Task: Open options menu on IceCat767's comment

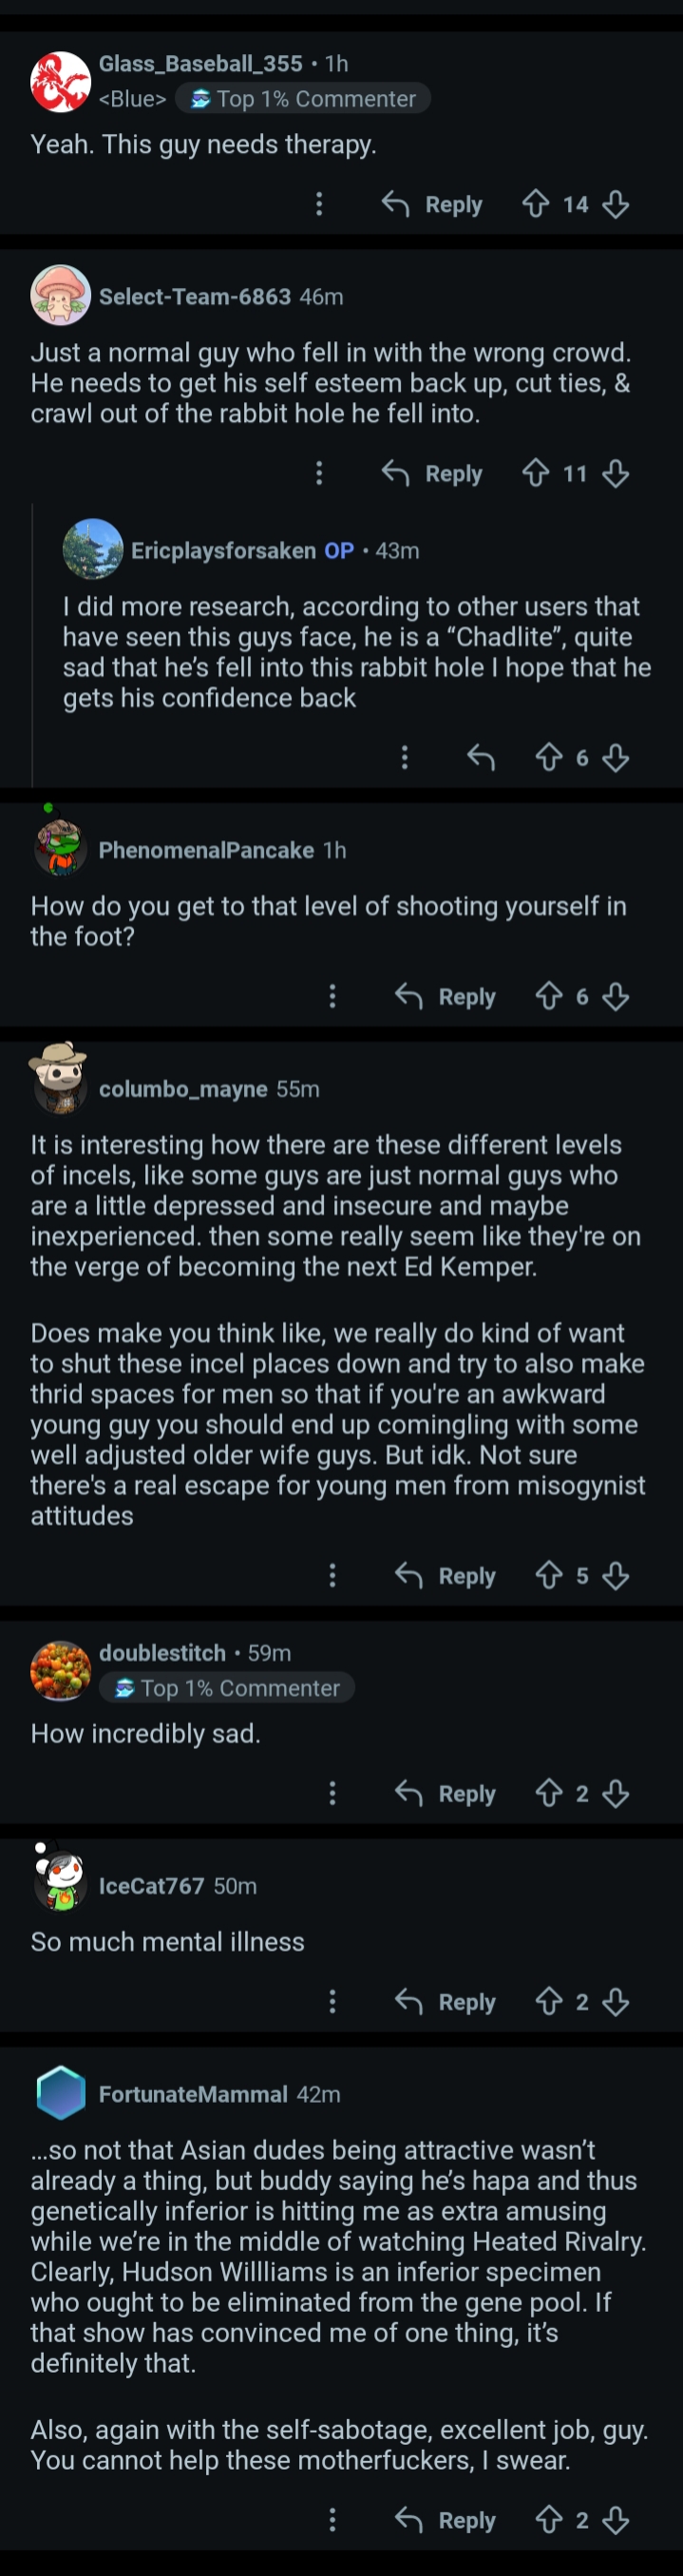Action: click(333, 2002)
